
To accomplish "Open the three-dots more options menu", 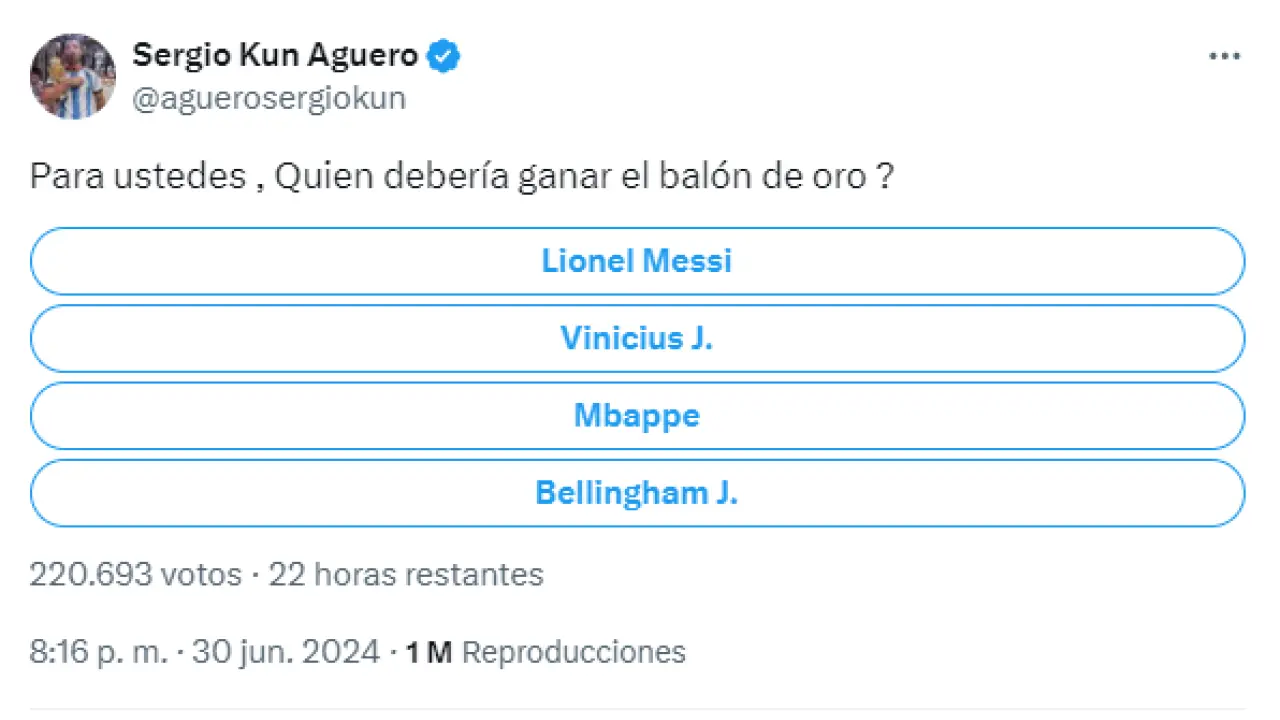I will pyautogui.click(x=1224, y=57).
